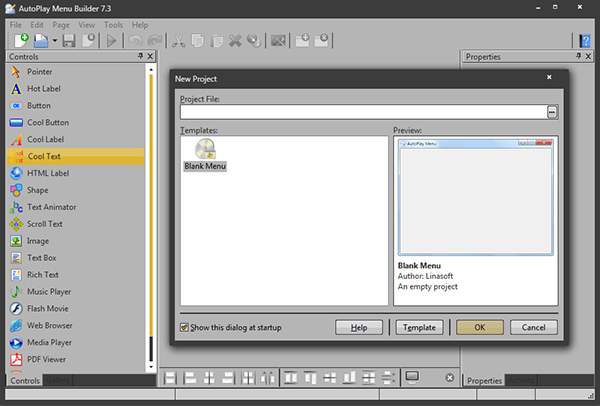Click the Delete Page toolbar icon
Screen dimensions: 600x406
(x=321, y=40)
